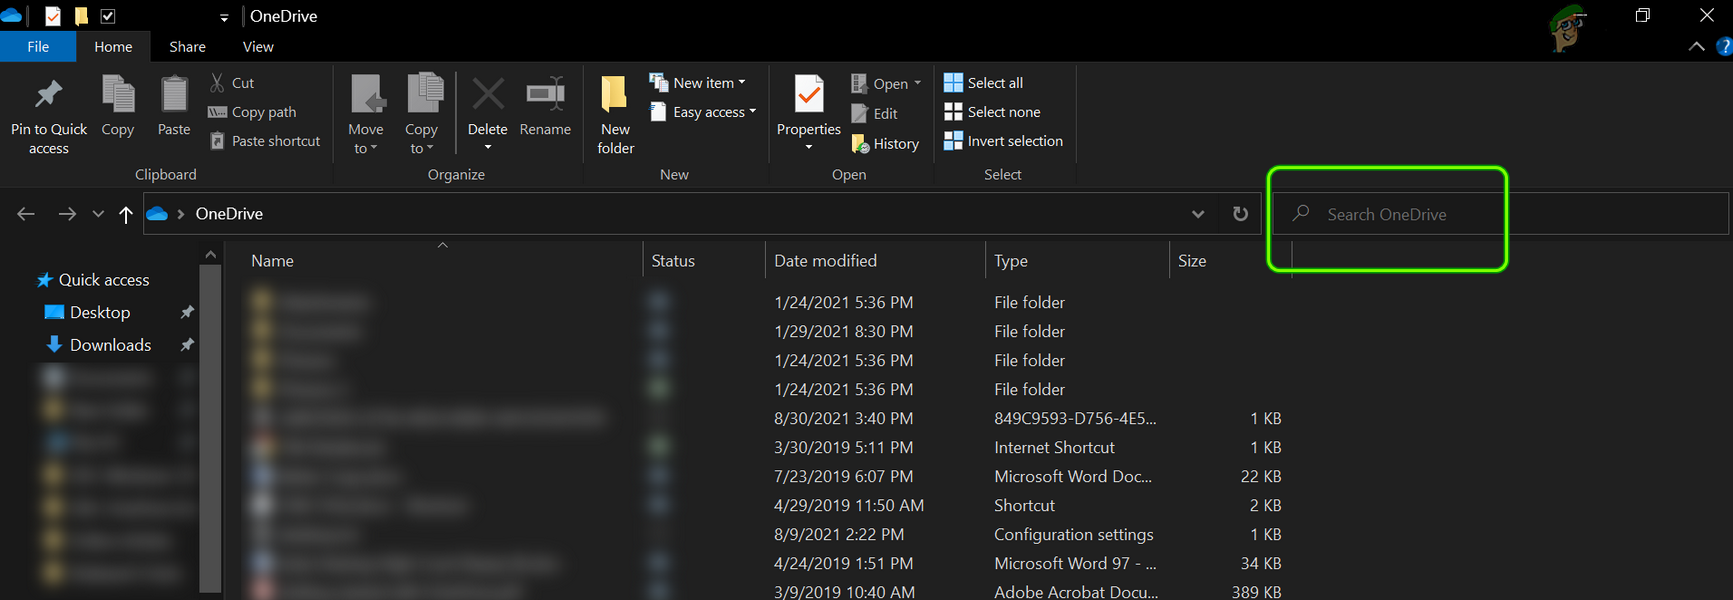1733x600 pixels.
Task: Click the Search OneDrive field
Action: pyautogui.click(x=1500, y=214)
